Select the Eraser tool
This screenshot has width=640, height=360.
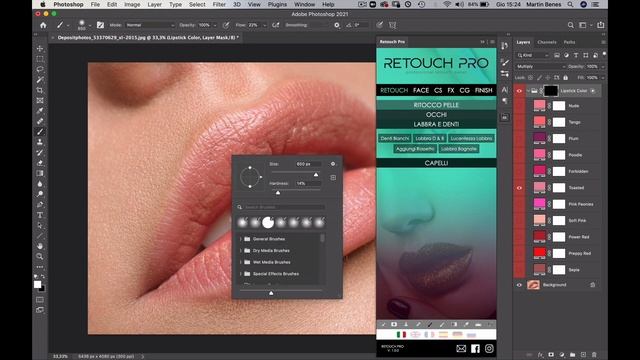pyautogui.click(x=40, y=163)
